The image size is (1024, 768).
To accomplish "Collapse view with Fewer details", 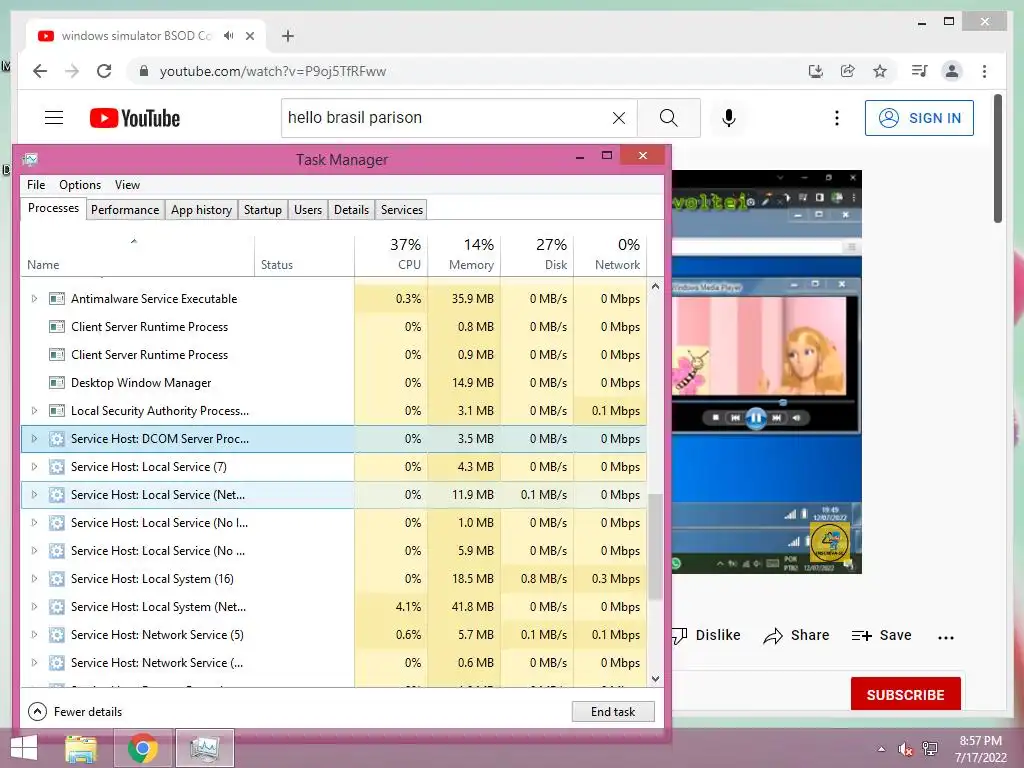I will tap(75, 712).
